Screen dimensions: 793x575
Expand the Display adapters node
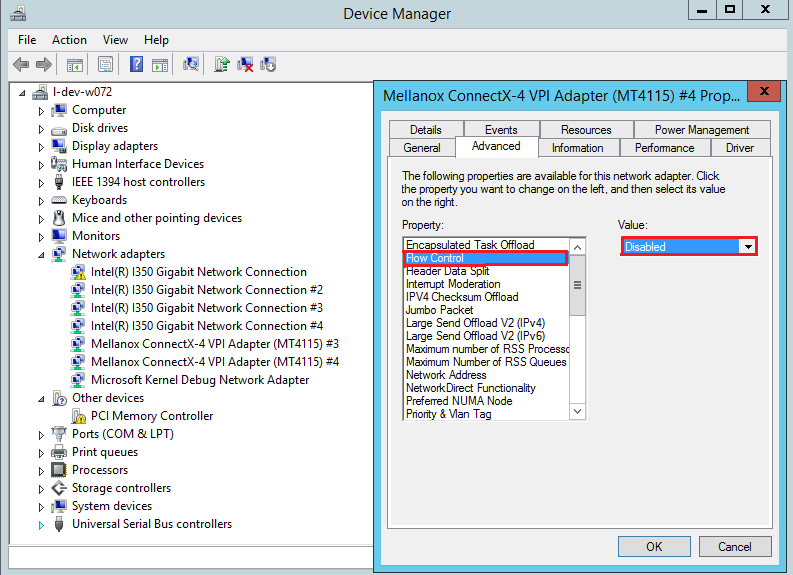(41, 147)
